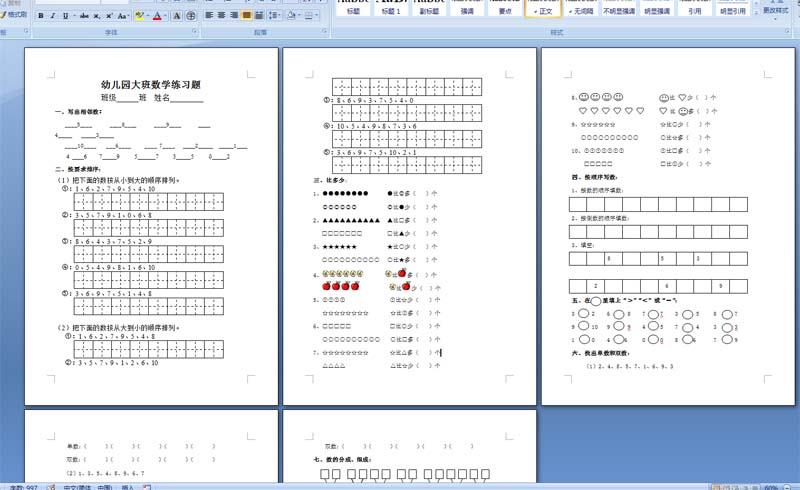Switch to Print Layout view
This screenshot has width=800, height=490.
(716, 487)
